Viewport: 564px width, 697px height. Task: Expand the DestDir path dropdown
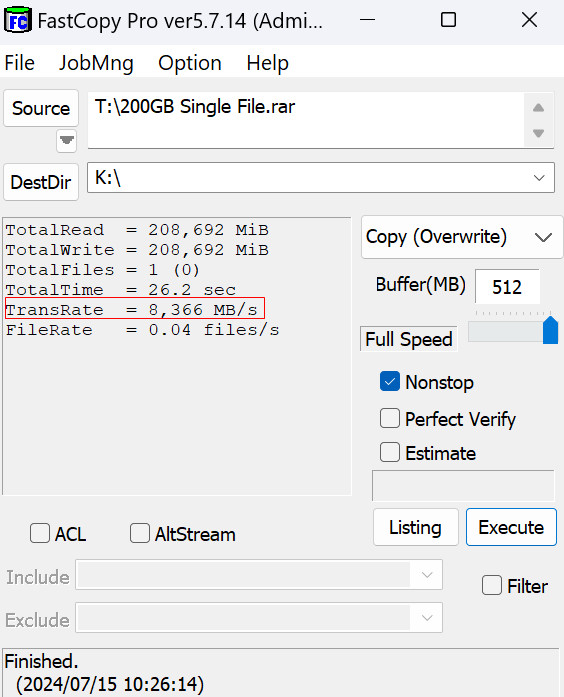tap(539, 178)
